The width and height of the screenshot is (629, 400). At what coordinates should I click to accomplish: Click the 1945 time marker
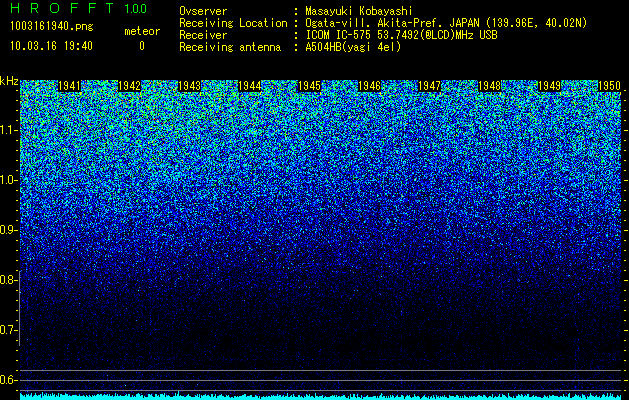point(309,86)
